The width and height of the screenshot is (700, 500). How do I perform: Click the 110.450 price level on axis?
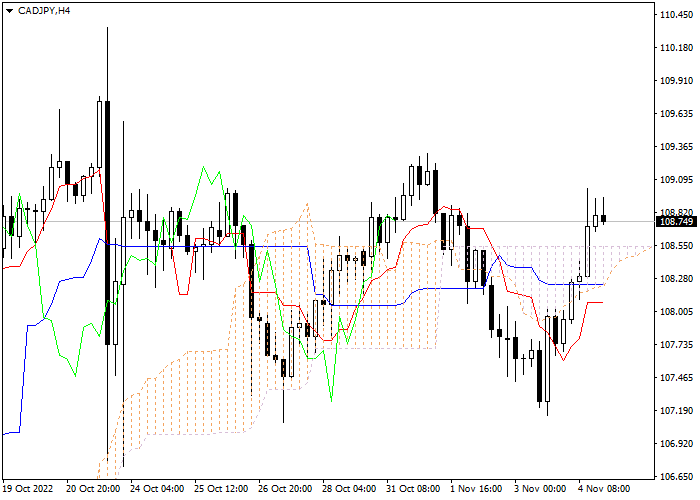[x=676, y=15]
